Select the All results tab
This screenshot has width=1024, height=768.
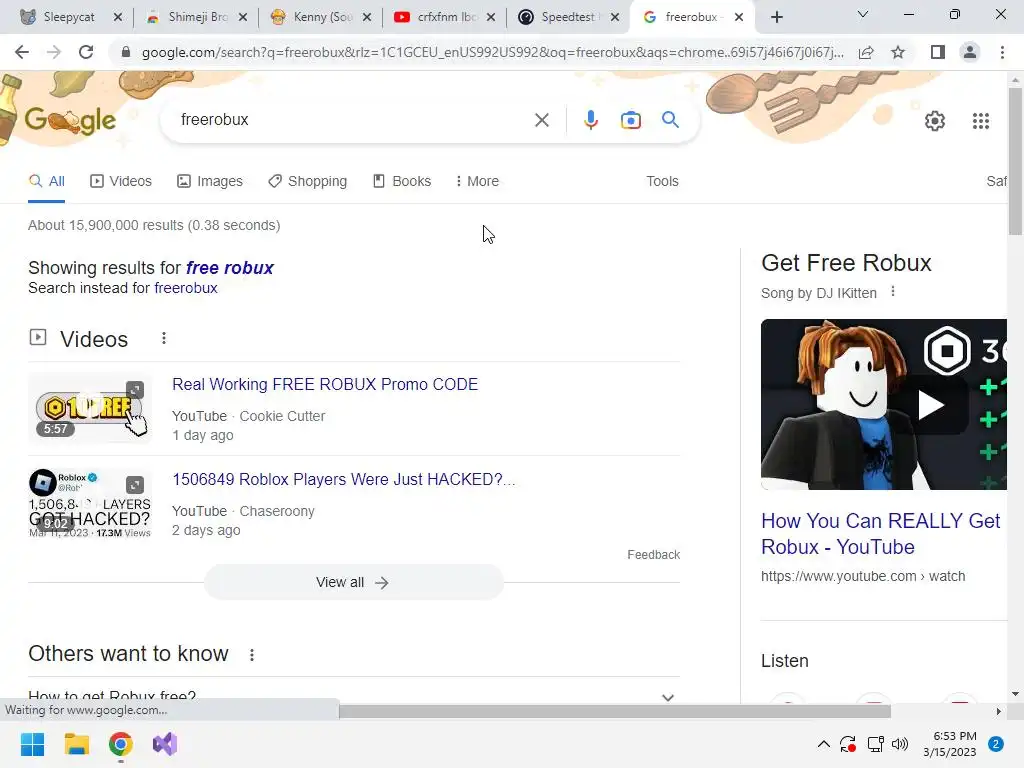pos(46,182)
